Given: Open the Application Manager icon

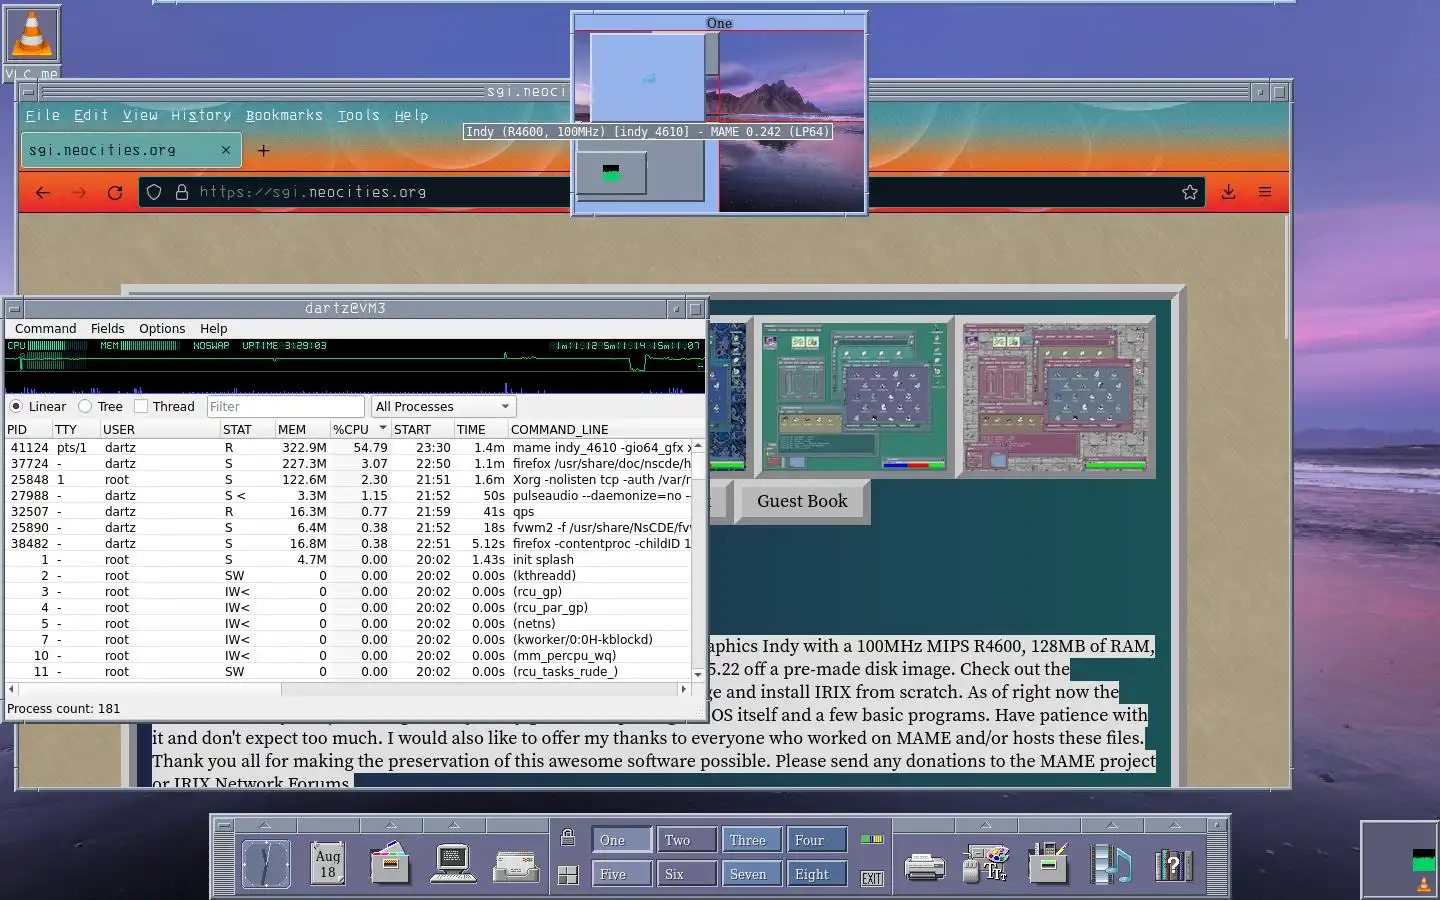Looking at the screenshot, I should (x=1048, y=863).
